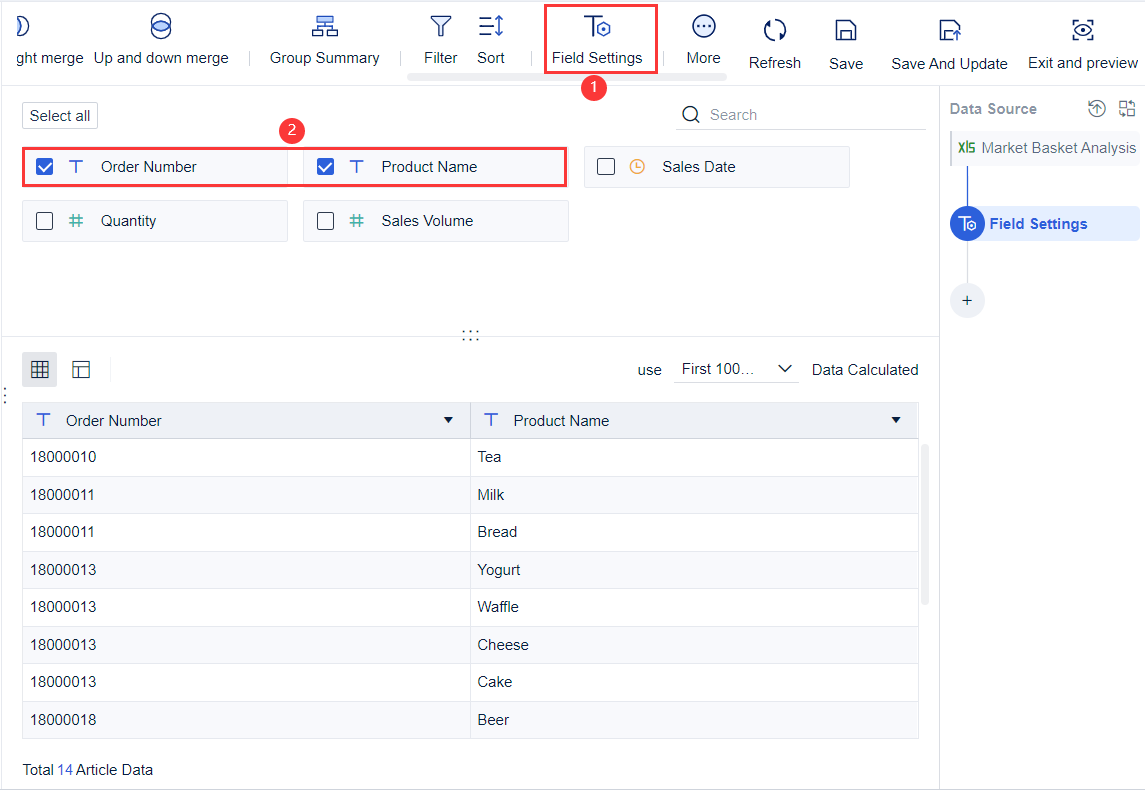Click the Select all button
Image resolution: width=1145 pixels, height=790 pixels.
(60, 116)
